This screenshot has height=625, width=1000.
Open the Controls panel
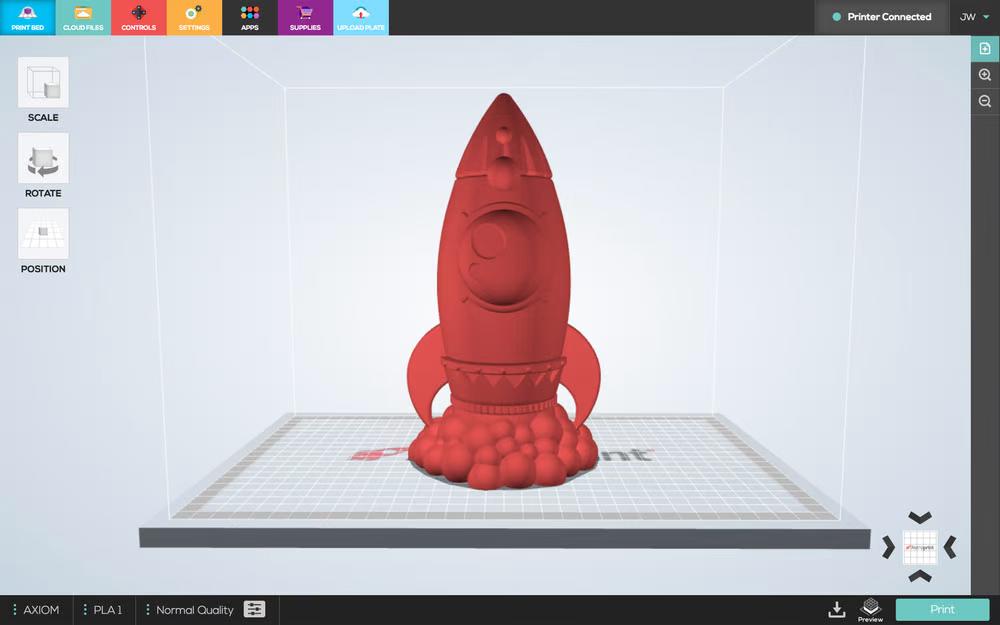pyautogui.click(x=138, y=17)
